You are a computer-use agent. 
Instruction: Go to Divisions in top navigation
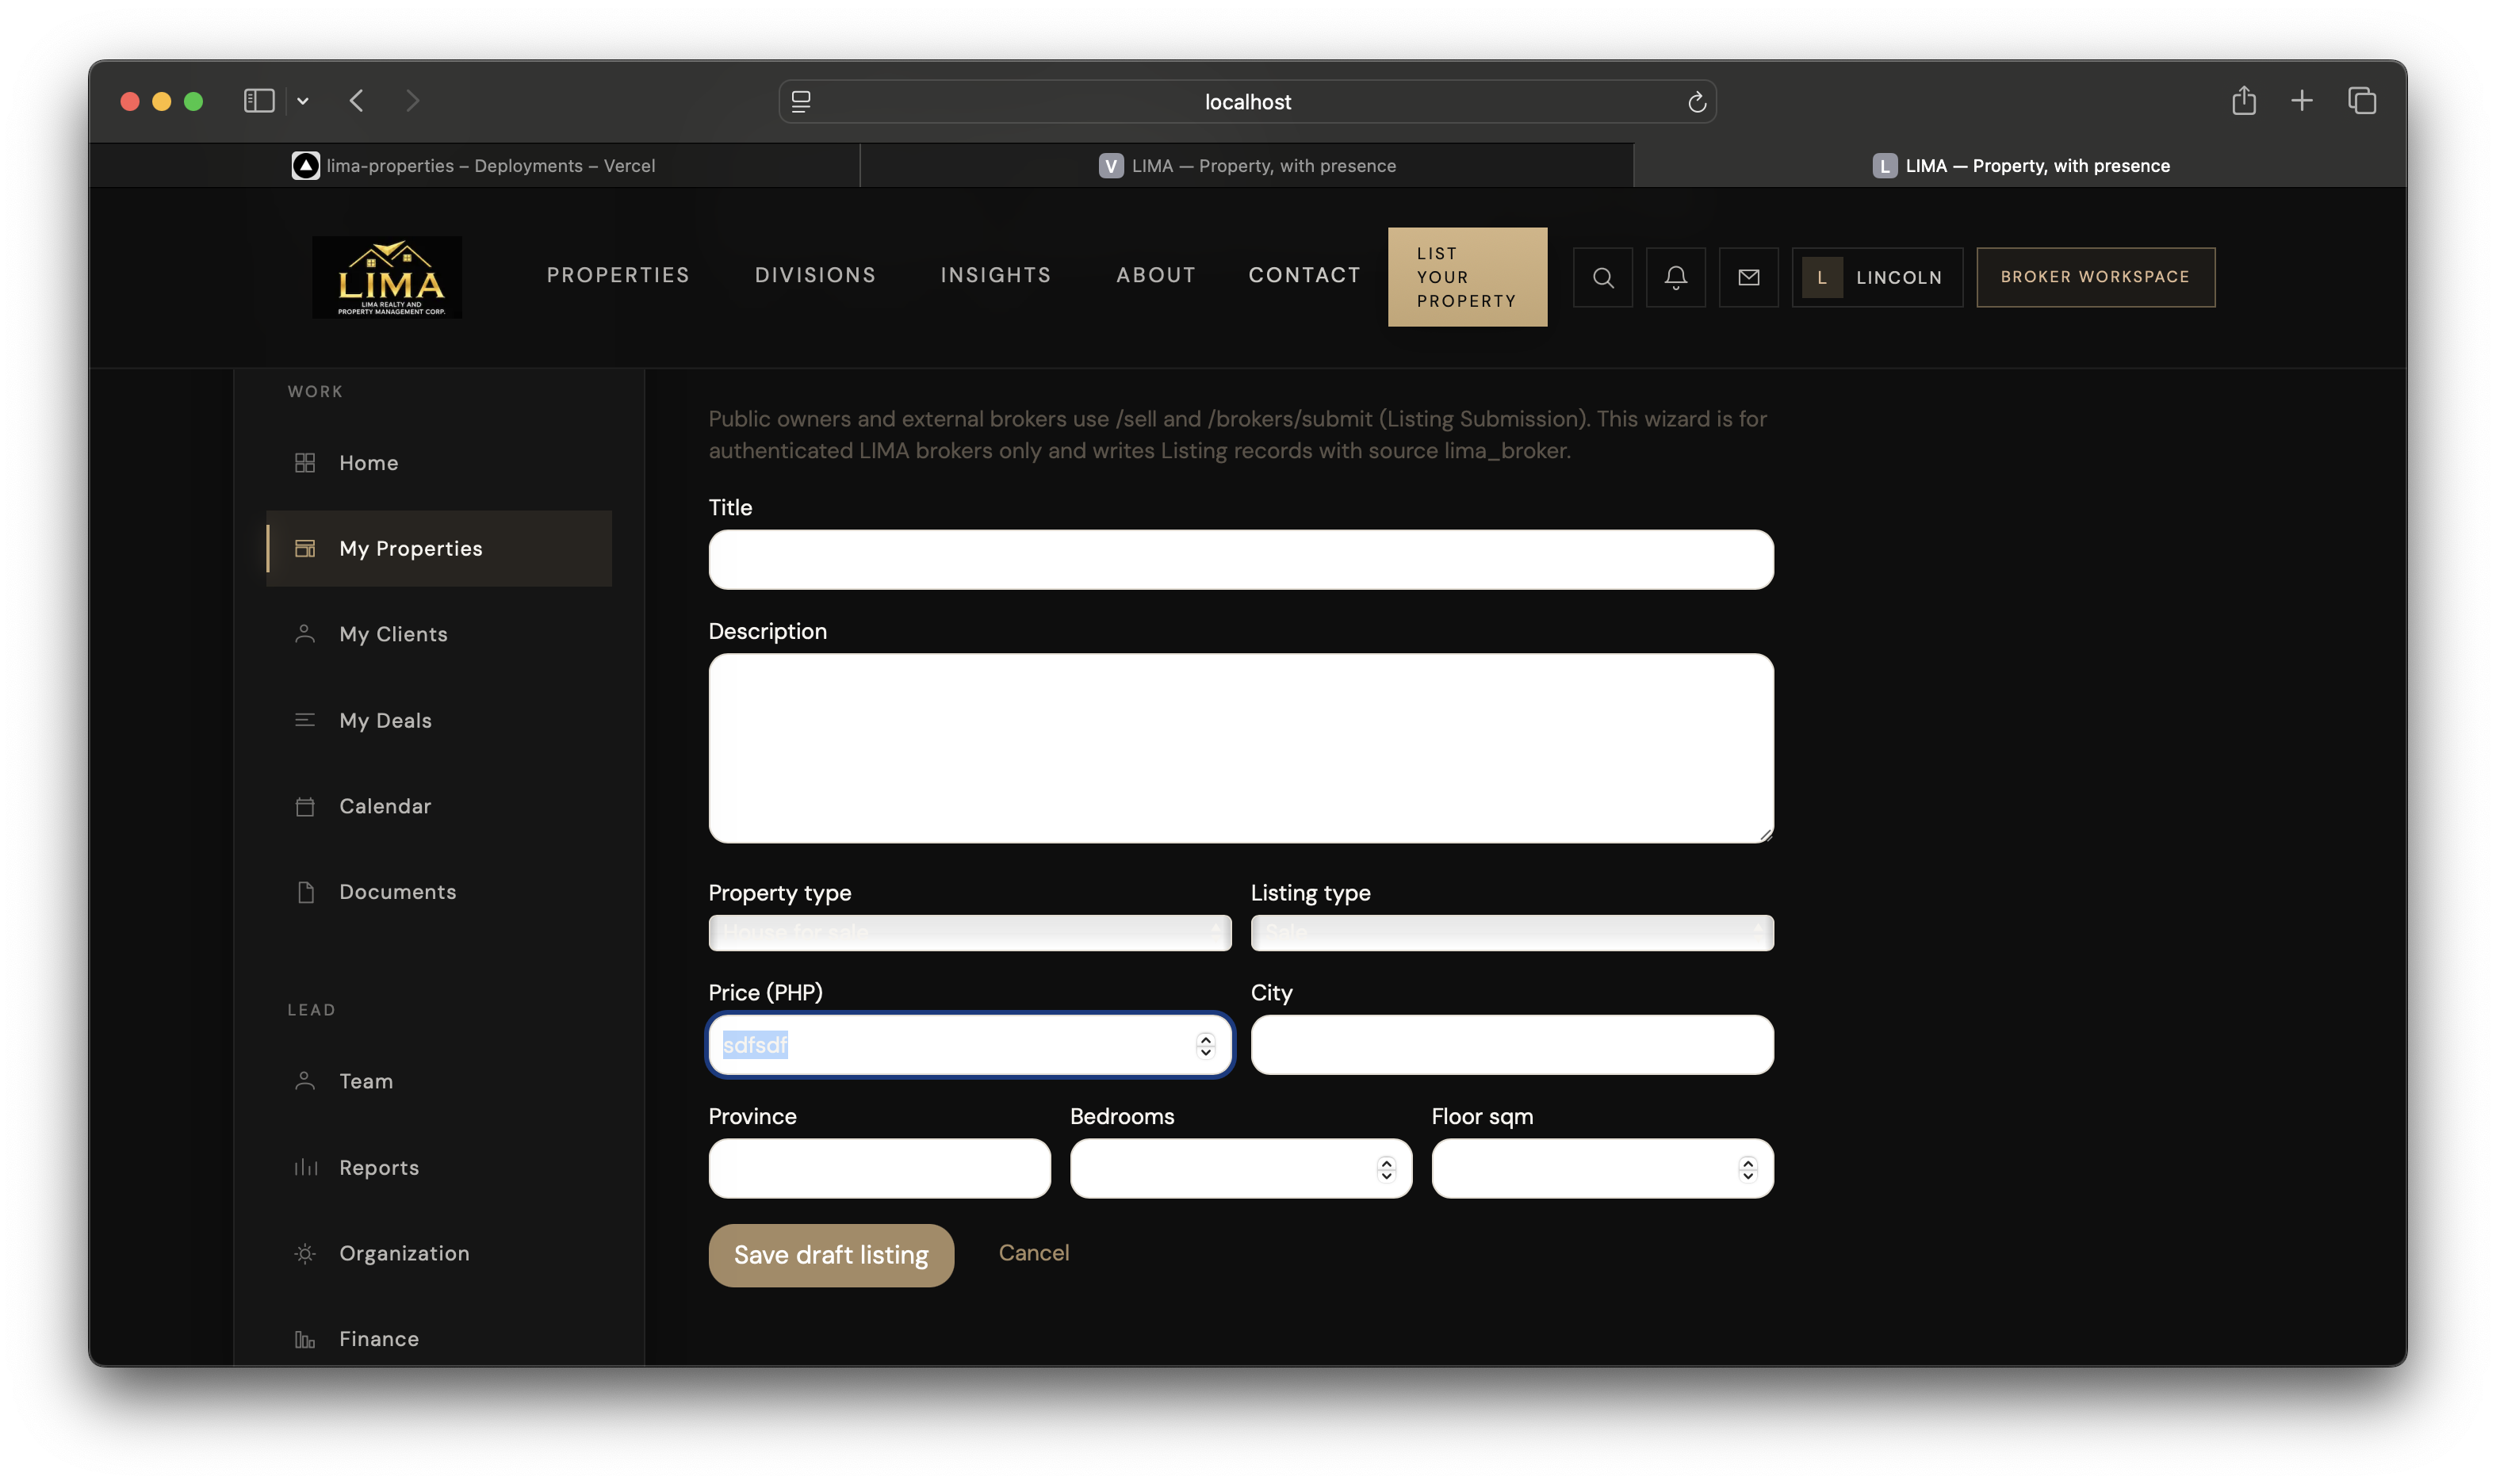coord(815,275)
